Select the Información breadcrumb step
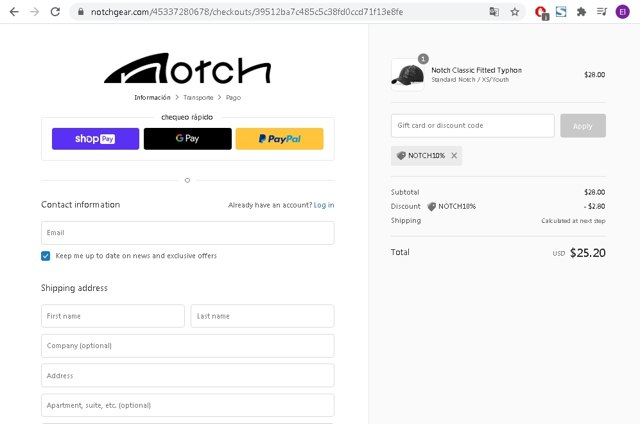 pyautogui.click(x=152, y=98)
